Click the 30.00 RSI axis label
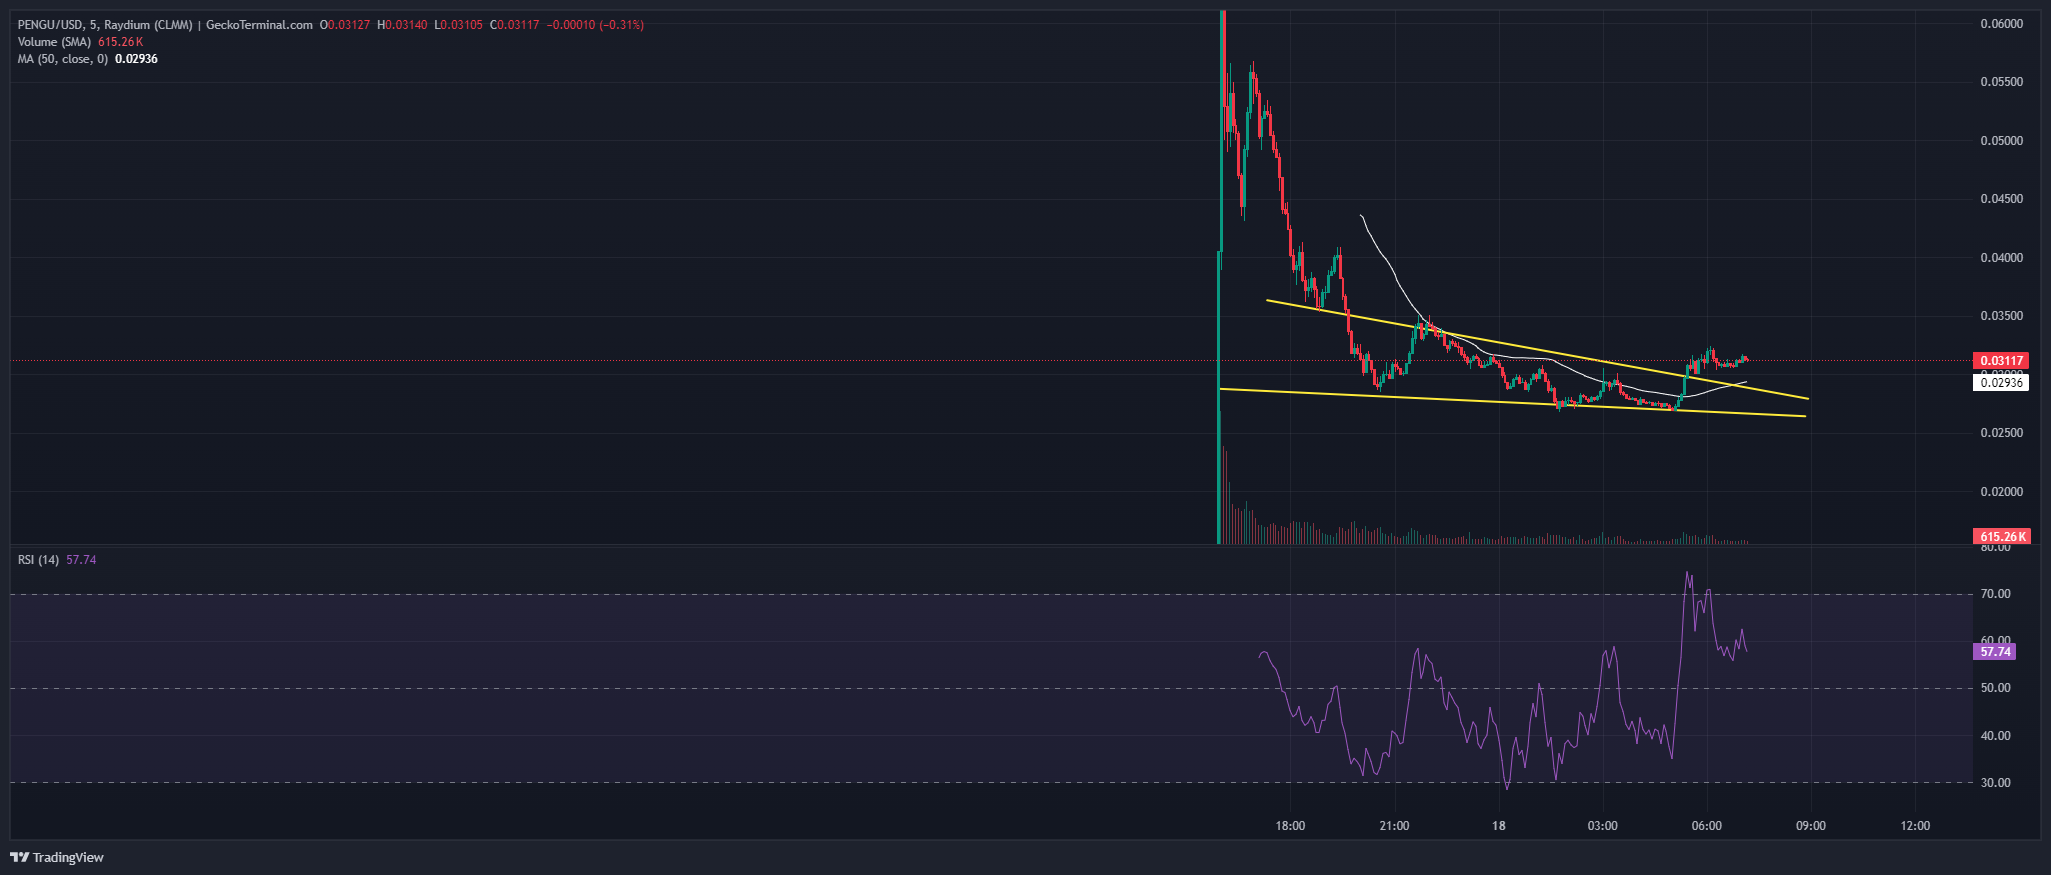 point(1996,783)
